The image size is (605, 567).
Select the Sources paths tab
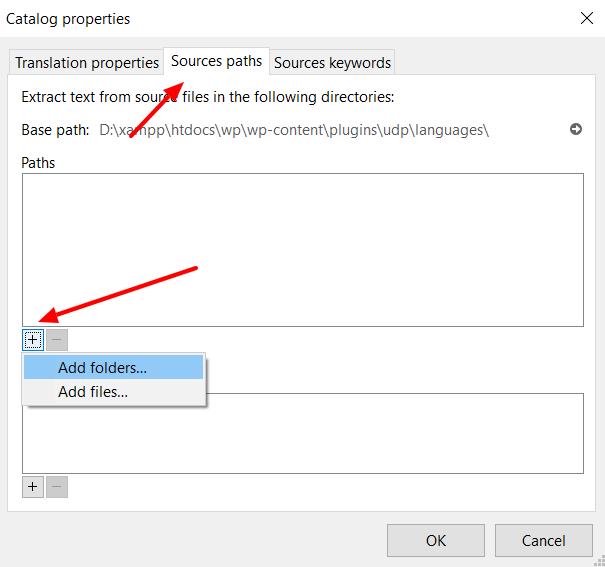pos(216,61)
